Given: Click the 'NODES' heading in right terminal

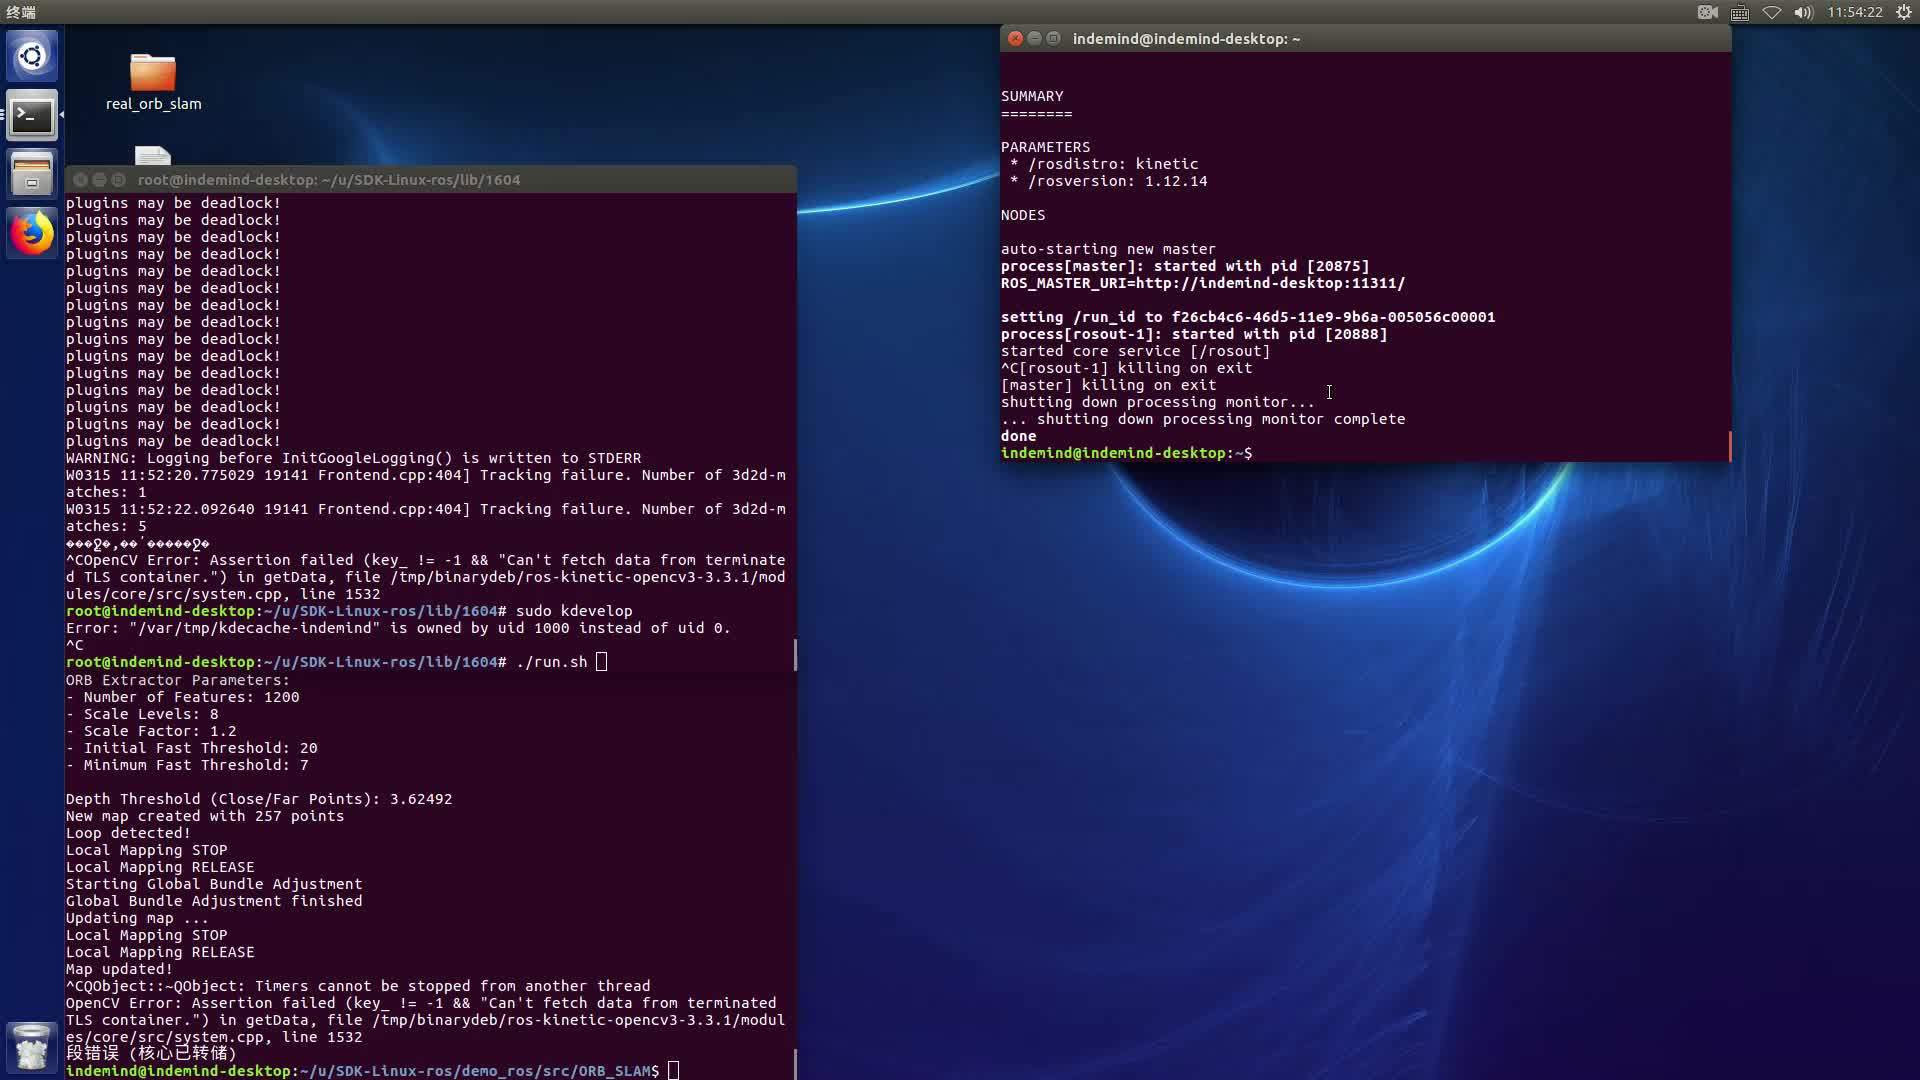Looking at the screenshot, I should point(1023,215).
